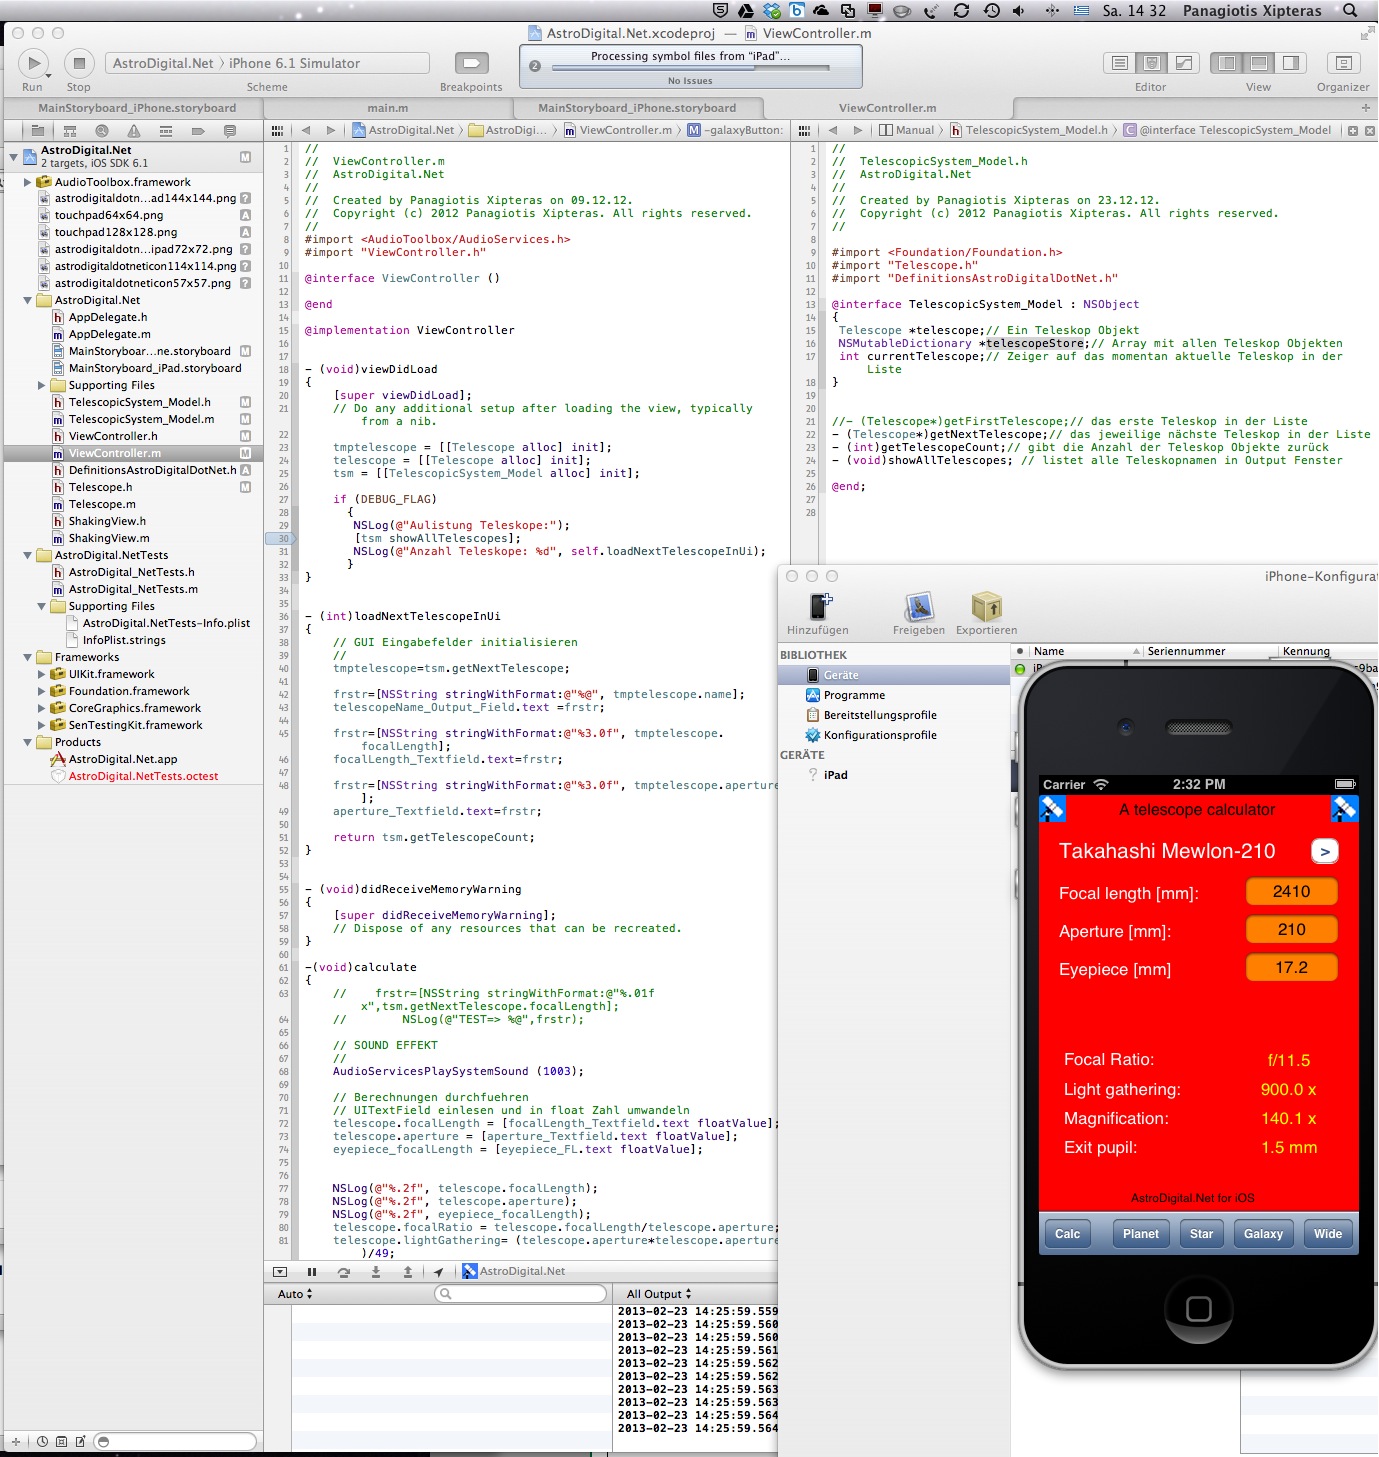Pause program execution in debug bar
Viewport: 1379px width, 1457px height.
pos(312,1272)
